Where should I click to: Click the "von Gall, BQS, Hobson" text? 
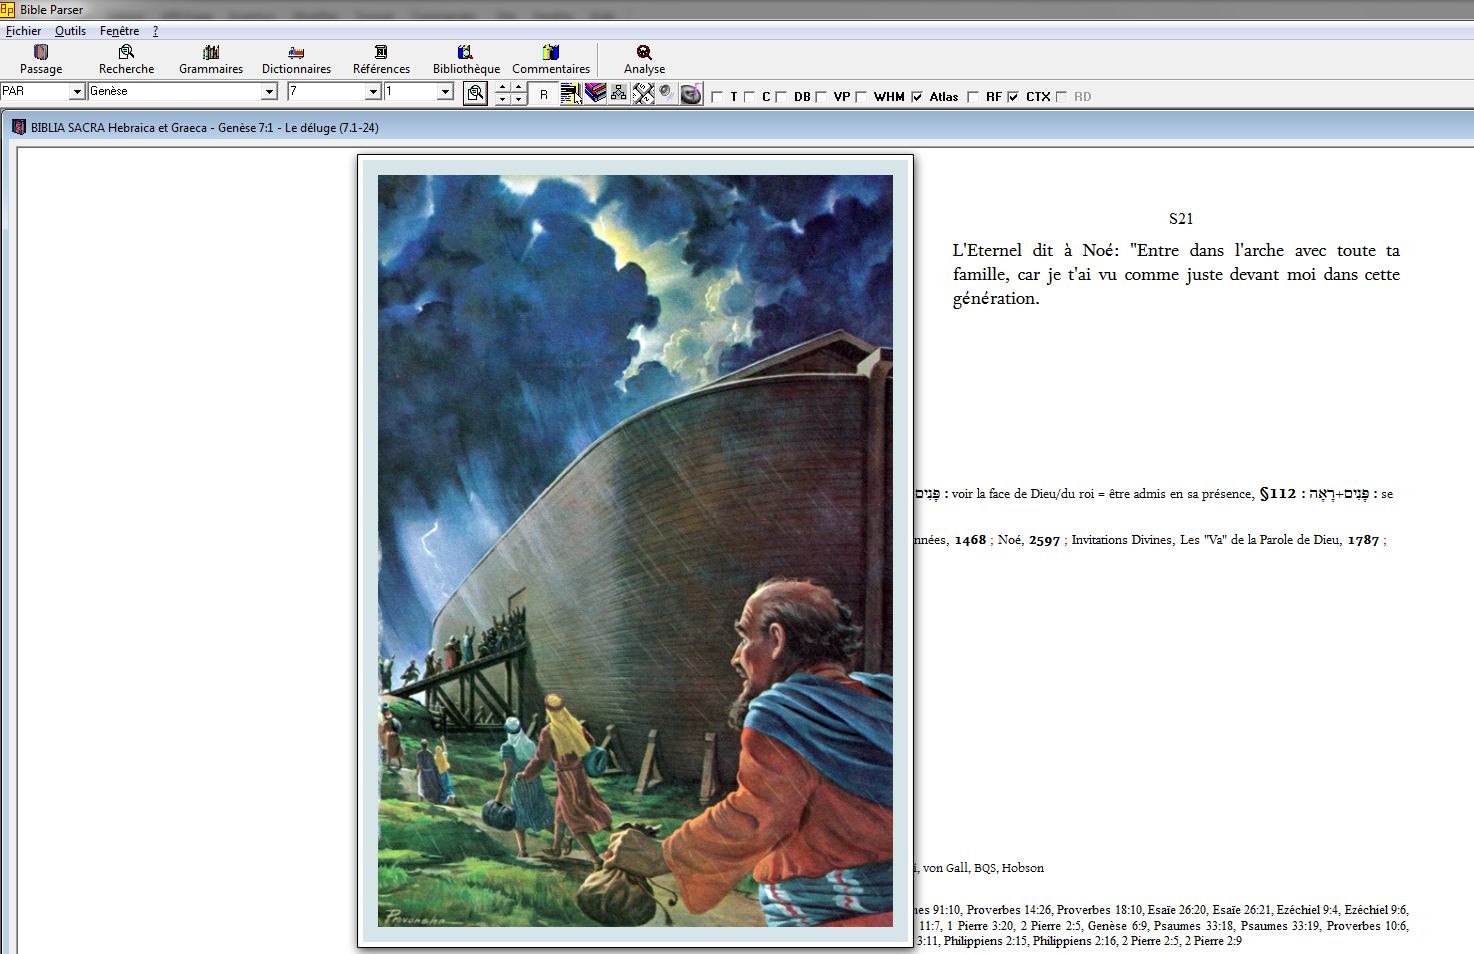[983, 868]
